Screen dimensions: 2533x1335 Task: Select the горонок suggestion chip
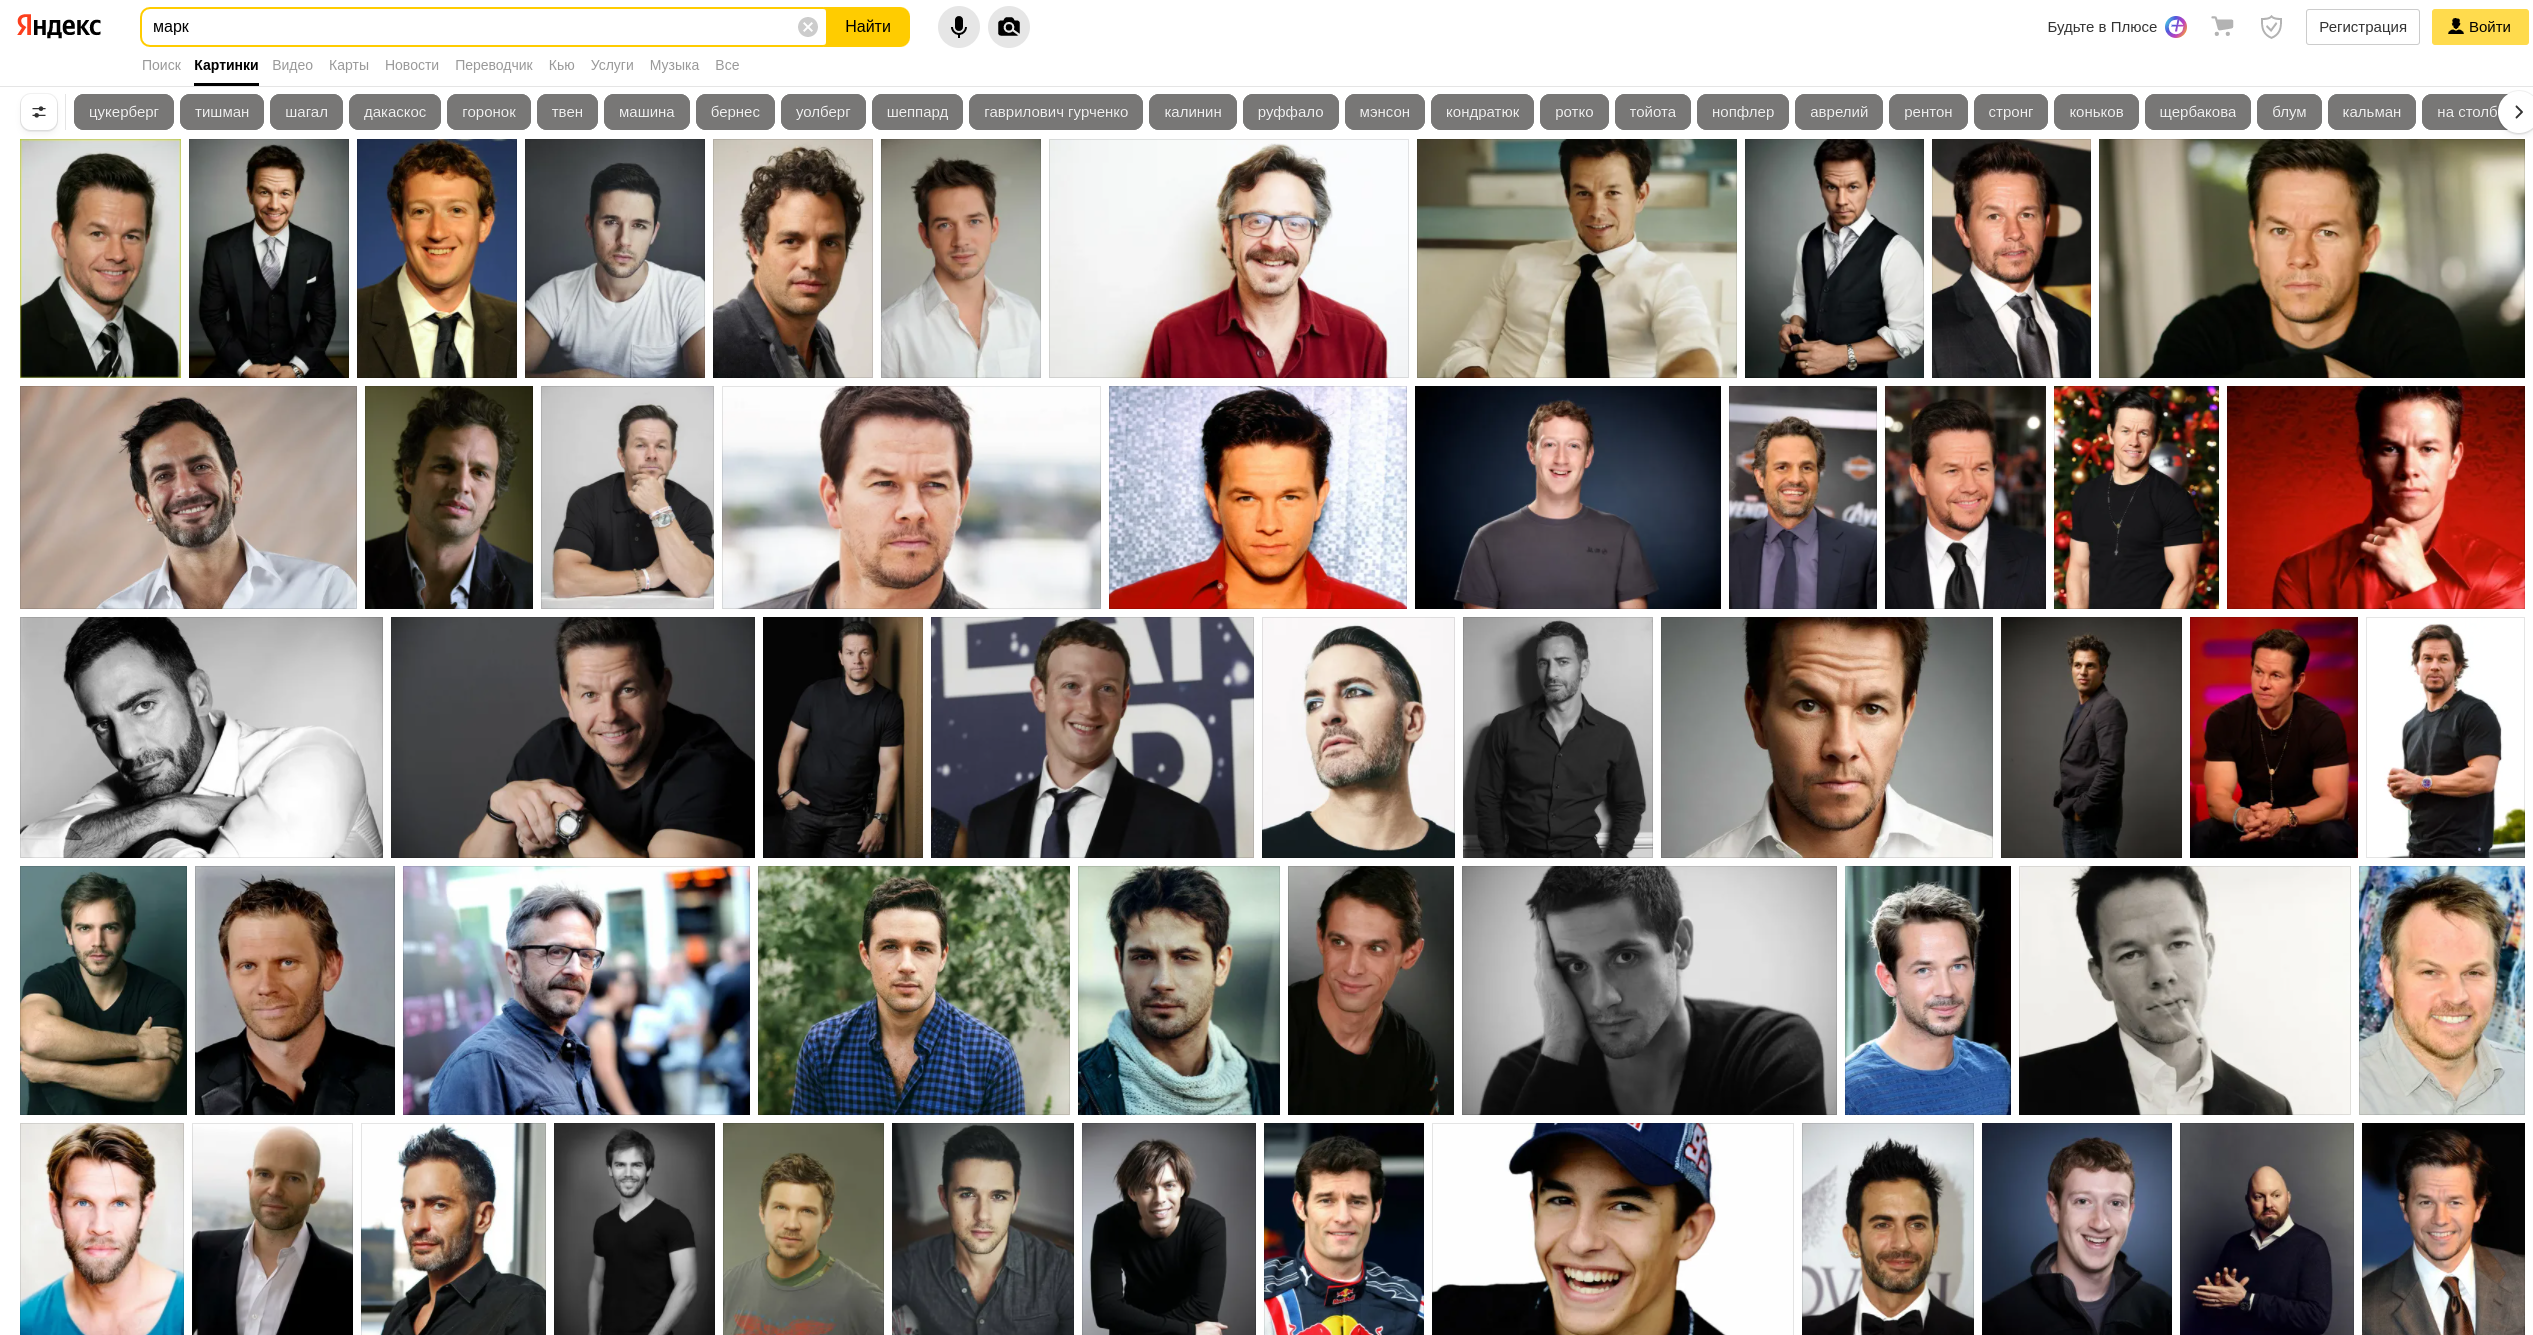coord(489,112)
